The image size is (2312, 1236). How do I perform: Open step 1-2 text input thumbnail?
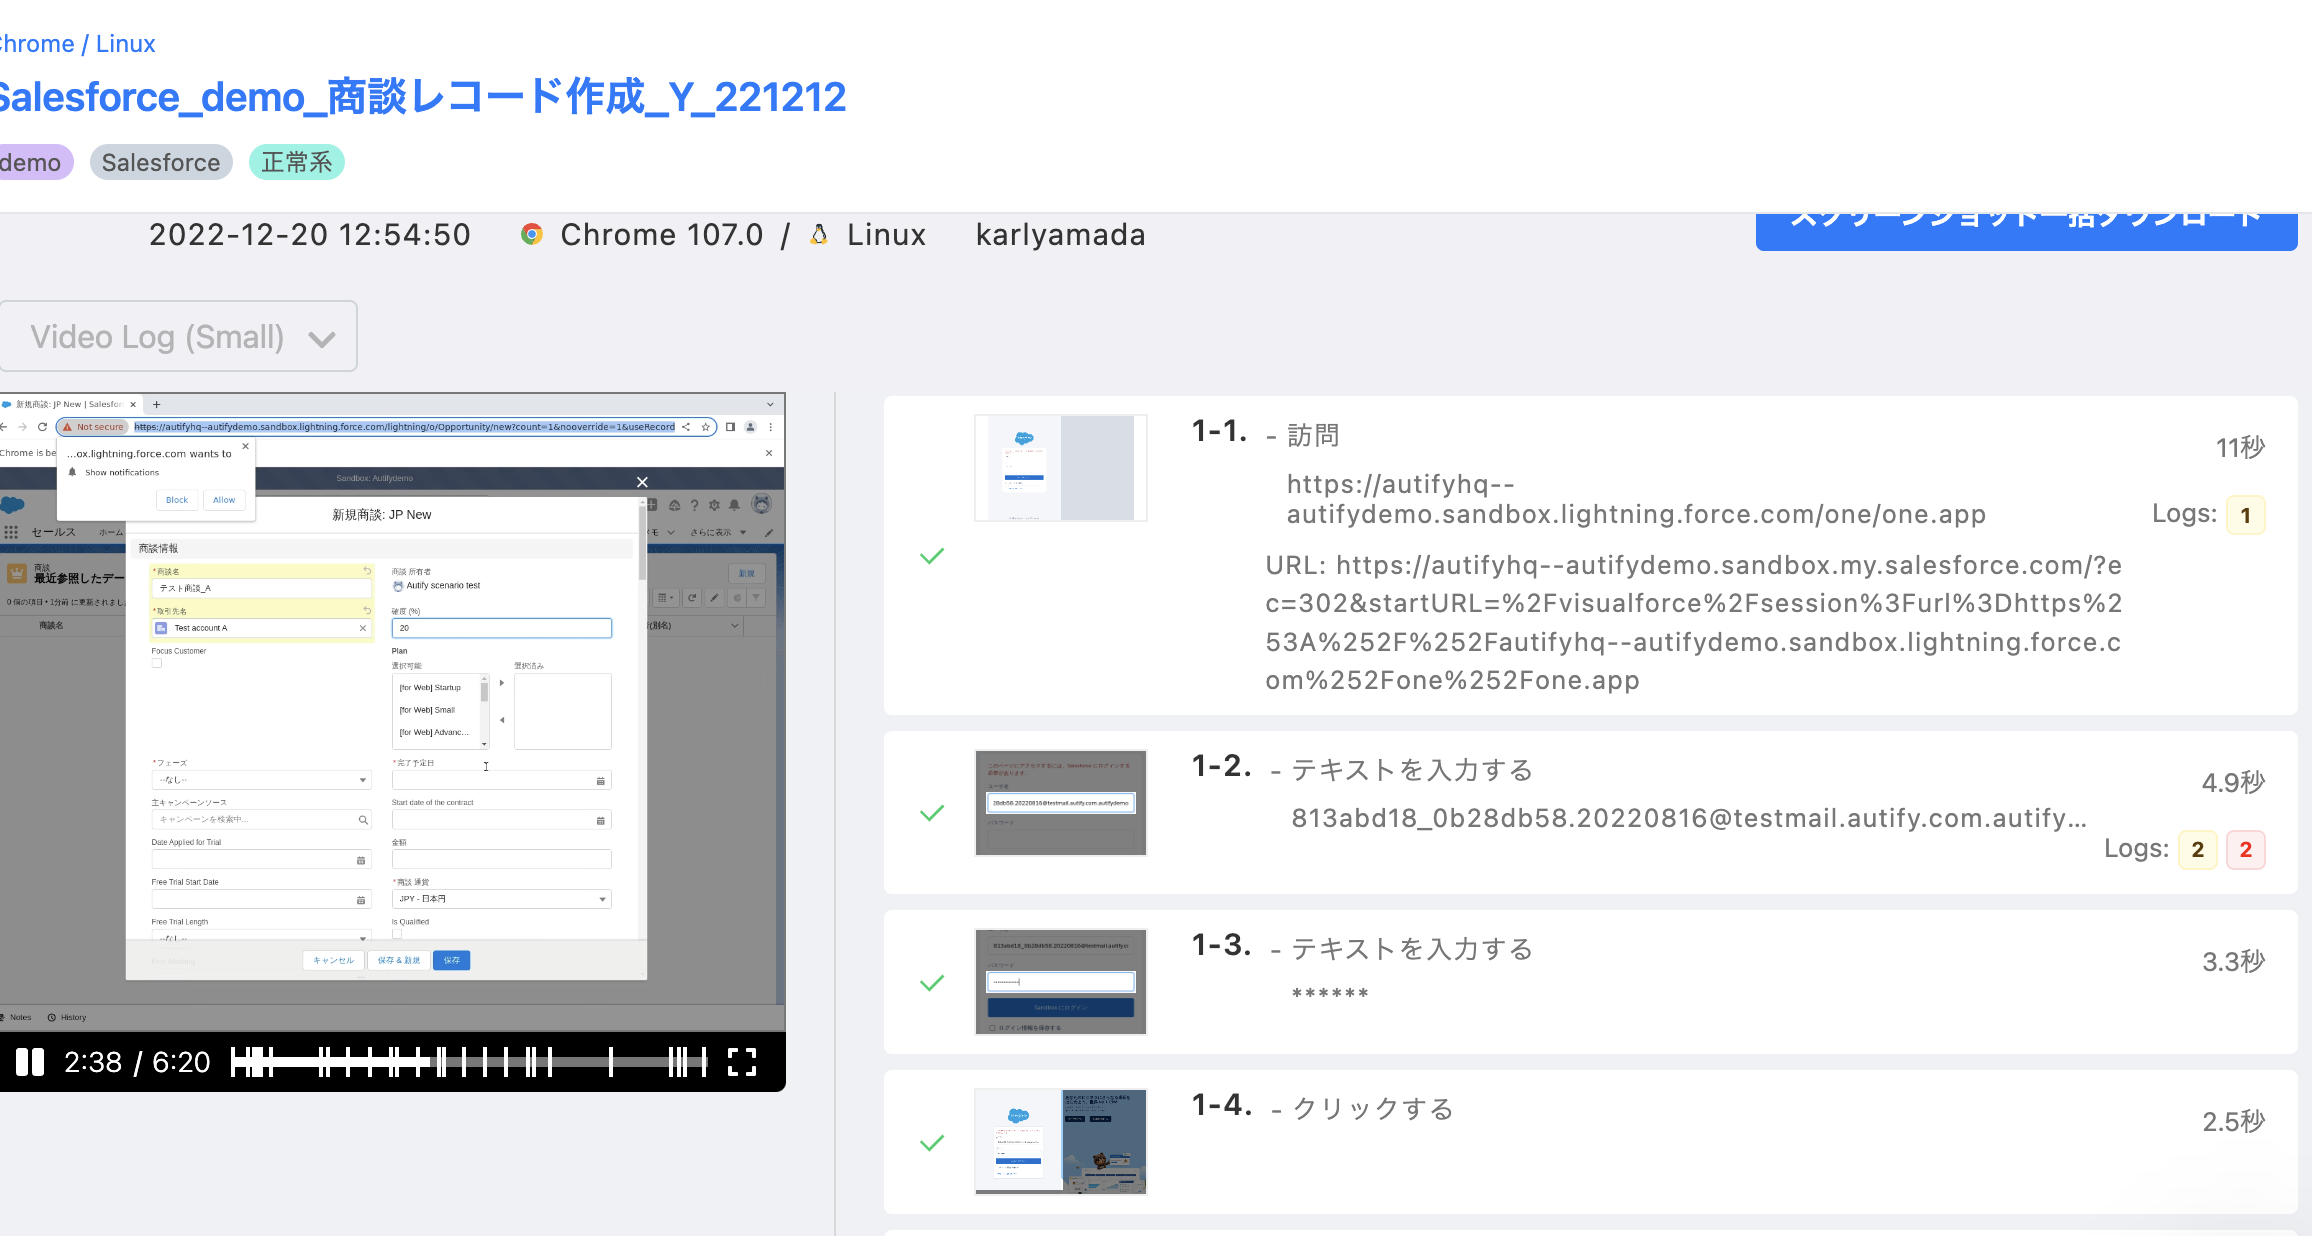click(1060, 803)
